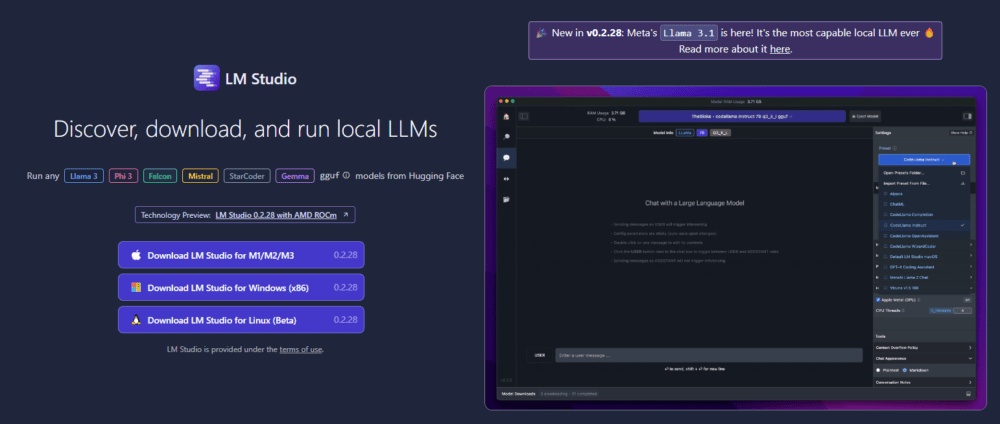Click the "Discover, download, and run local LLMs" heading
1000x424 pixels.
coord(246,129)
